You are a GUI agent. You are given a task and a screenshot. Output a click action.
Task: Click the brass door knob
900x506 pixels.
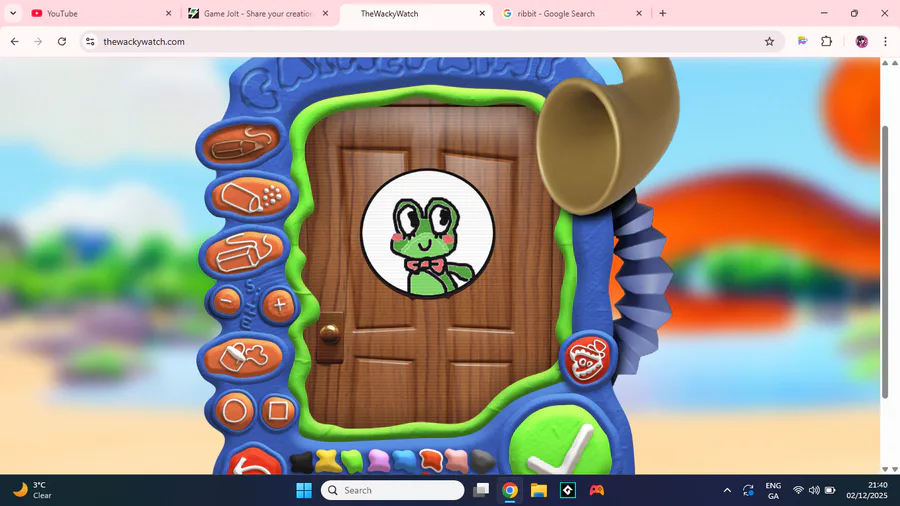(329, 333)
